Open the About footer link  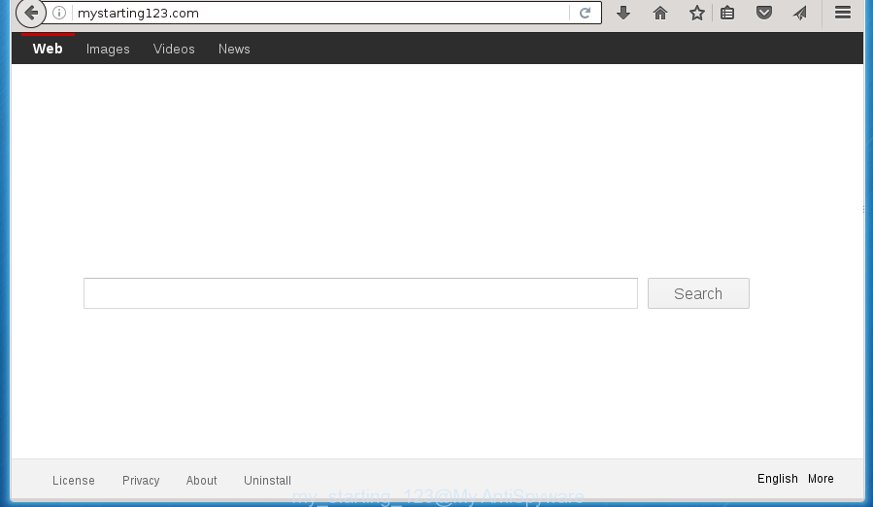[x=202, y=480]
